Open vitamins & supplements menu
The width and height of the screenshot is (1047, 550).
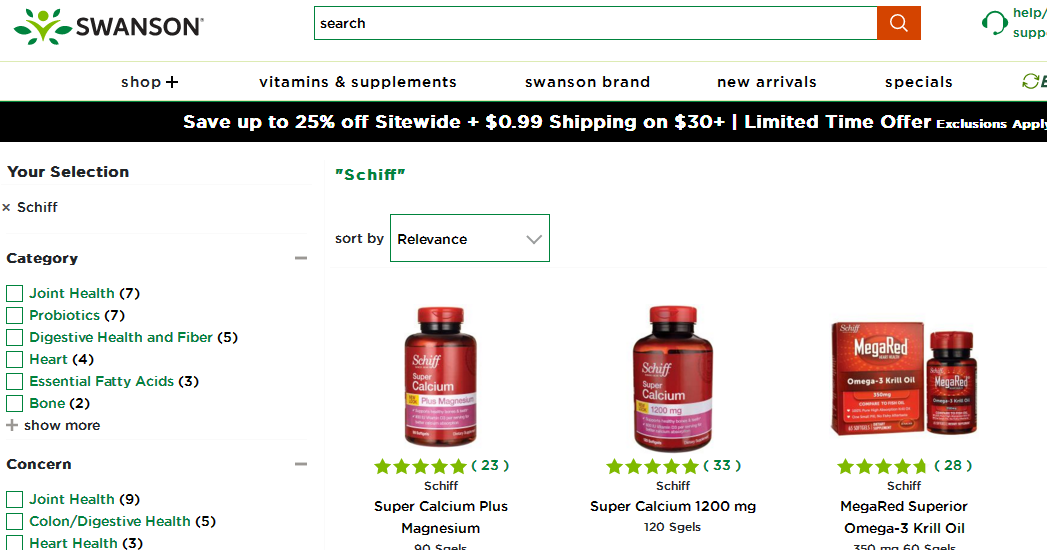[357, 82]
